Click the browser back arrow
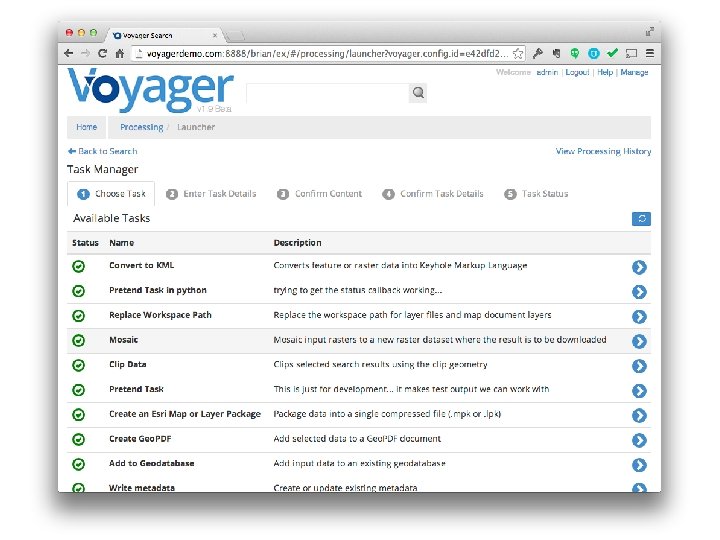Screen dimensions: 720x540 (69, 53)
